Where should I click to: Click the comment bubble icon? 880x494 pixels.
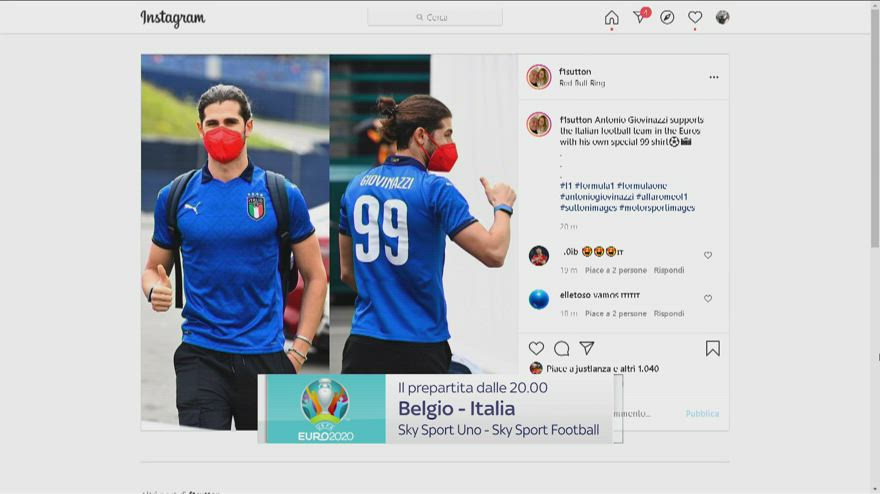pos(561,348)
